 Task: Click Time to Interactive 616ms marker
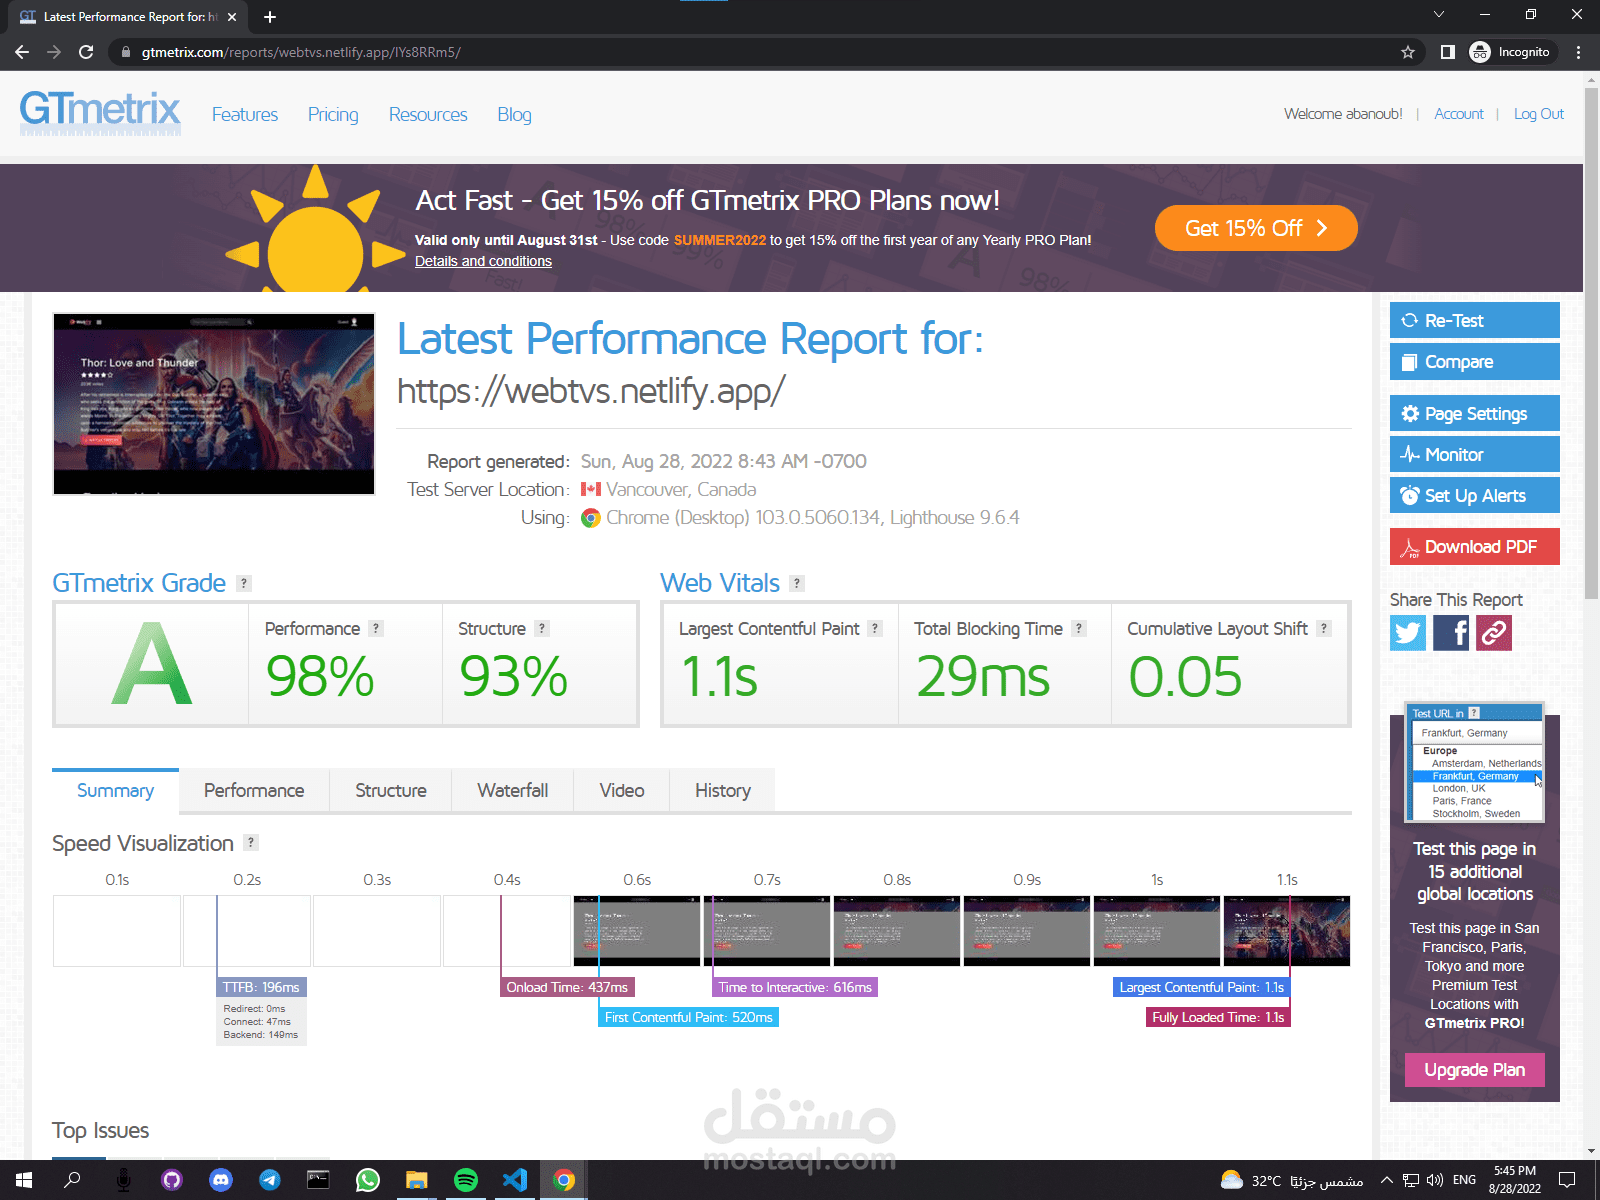(x=795, y=987)
